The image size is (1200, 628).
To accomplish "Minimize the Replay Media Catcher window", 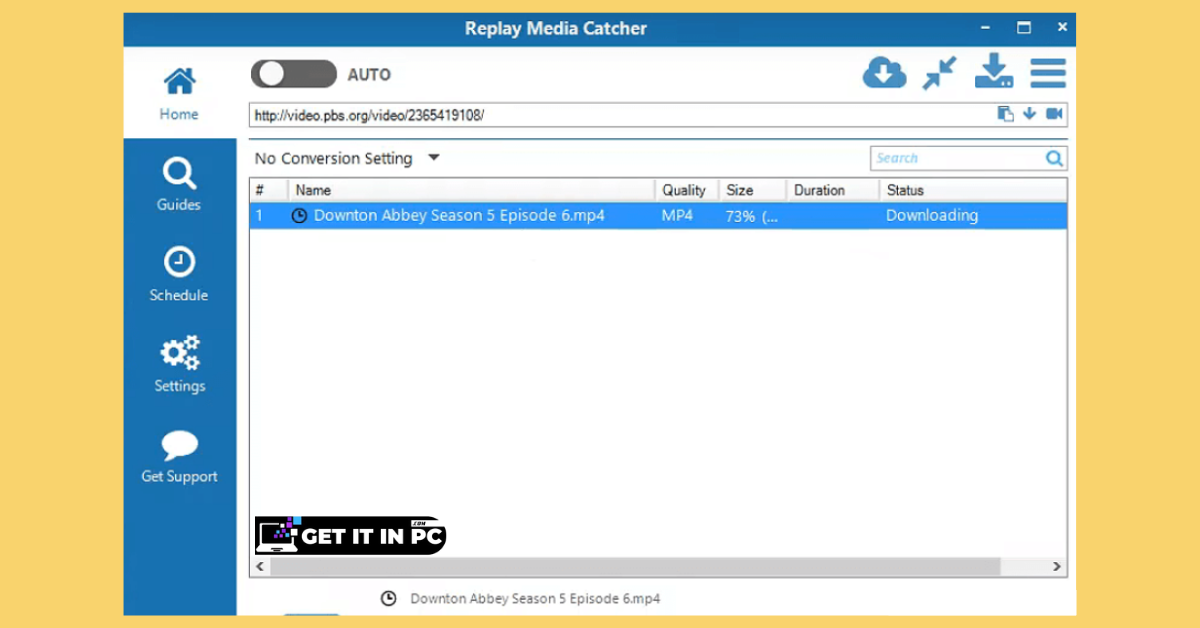I will [984, 27].
